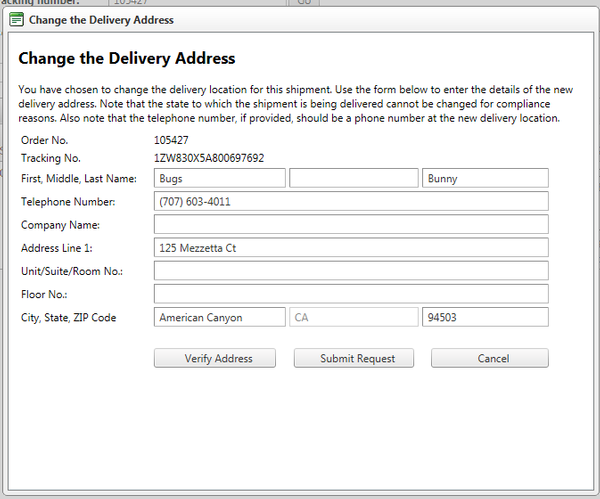
Task: Submit the request with Submit Request button
Action: [x=354, y=358]
